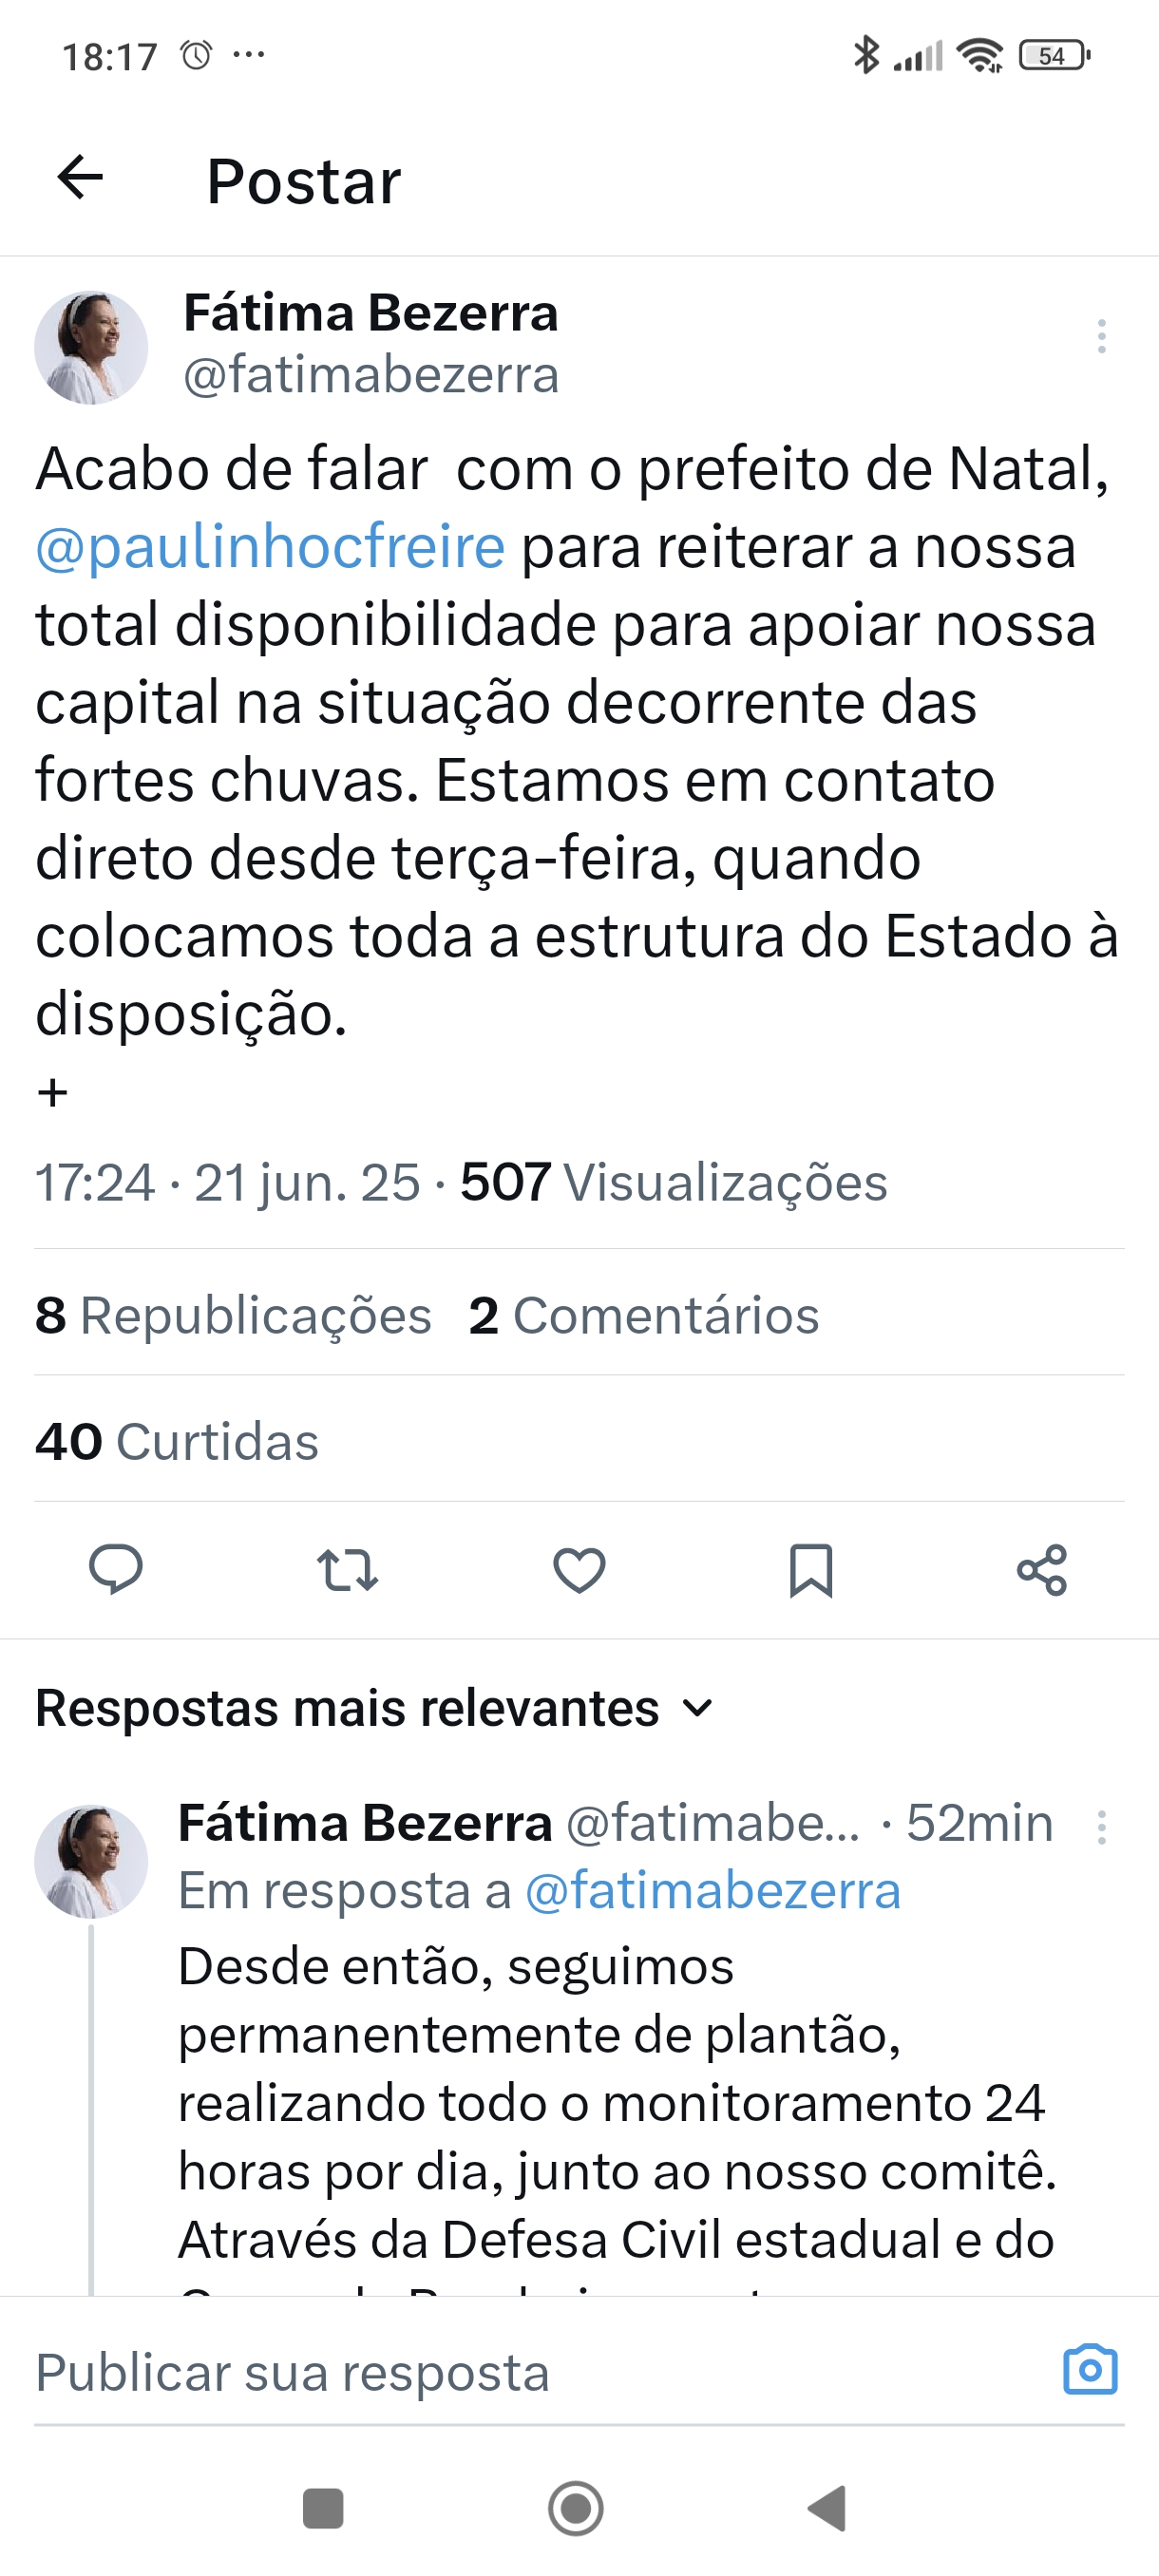Tap the reply author's avatar thumbnail
Viewport: 1159px width, 2576px height.
coord(91,1860)
